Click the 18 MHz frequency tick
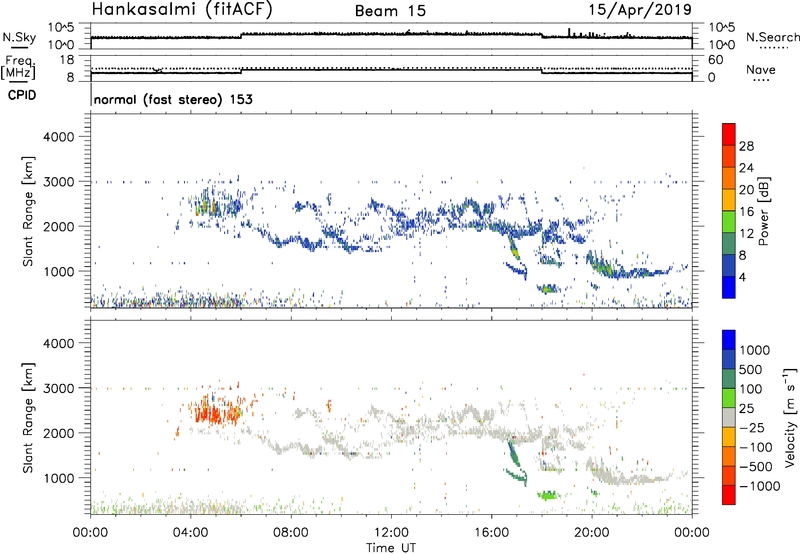Image resolution: width=800 pixels, height=554 pixels. point(66,60)
